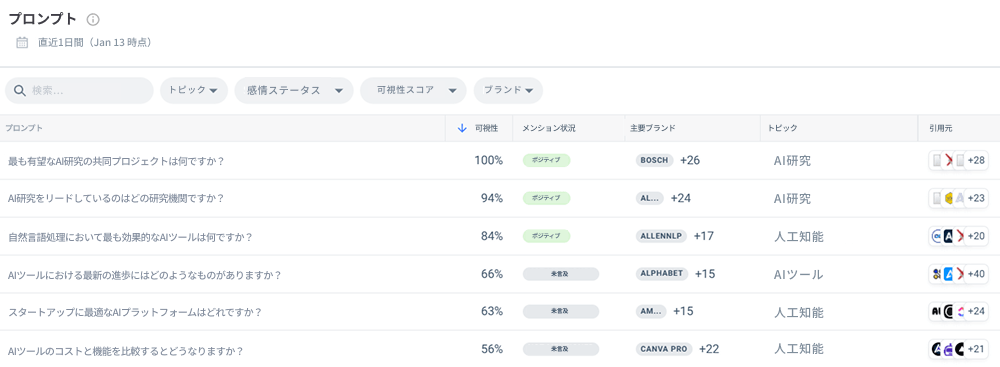The height and width of the screenshot is (367, 1000).
Task: Open prompt AIツールのコストと機能を比較するとどうなりますか？
Action: coord(126,351)
